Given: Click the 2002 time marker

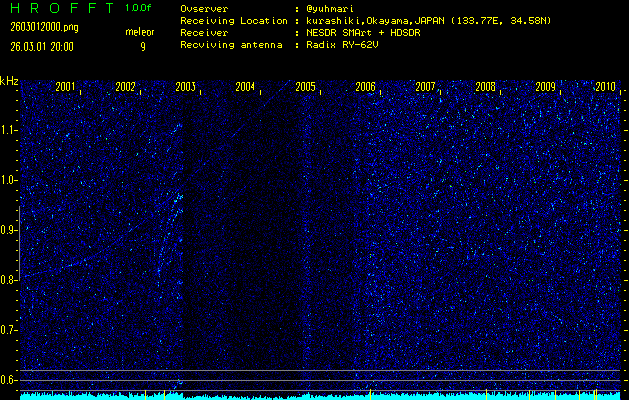Looking at the screenshot, I should pos(126,87).
